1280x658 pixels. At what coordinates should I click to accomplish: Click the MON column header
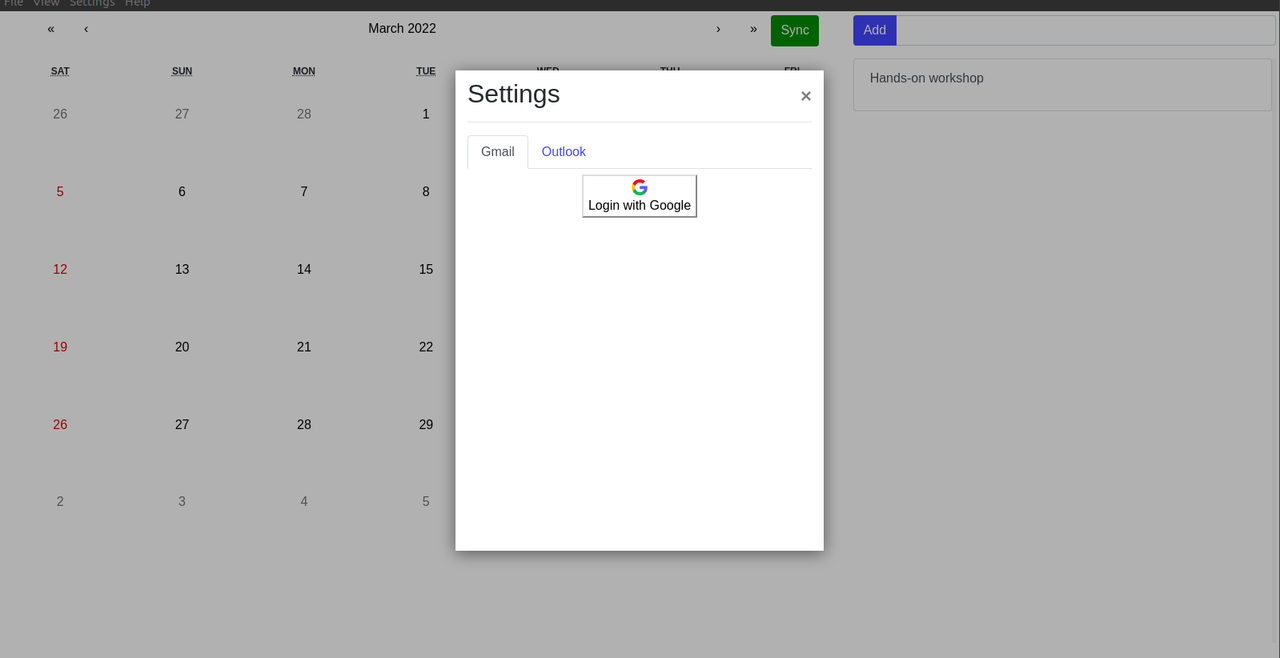(304, 71)
